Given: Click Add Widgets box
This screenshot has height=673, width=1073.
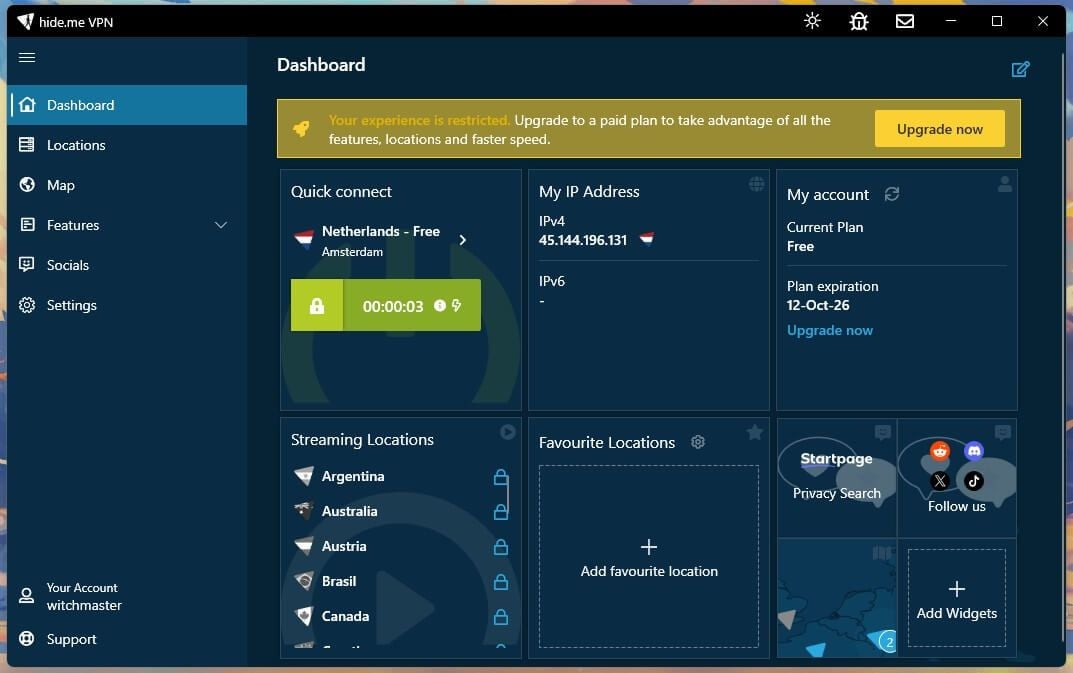Looking at the screenshot, I should tap(957, 598).
